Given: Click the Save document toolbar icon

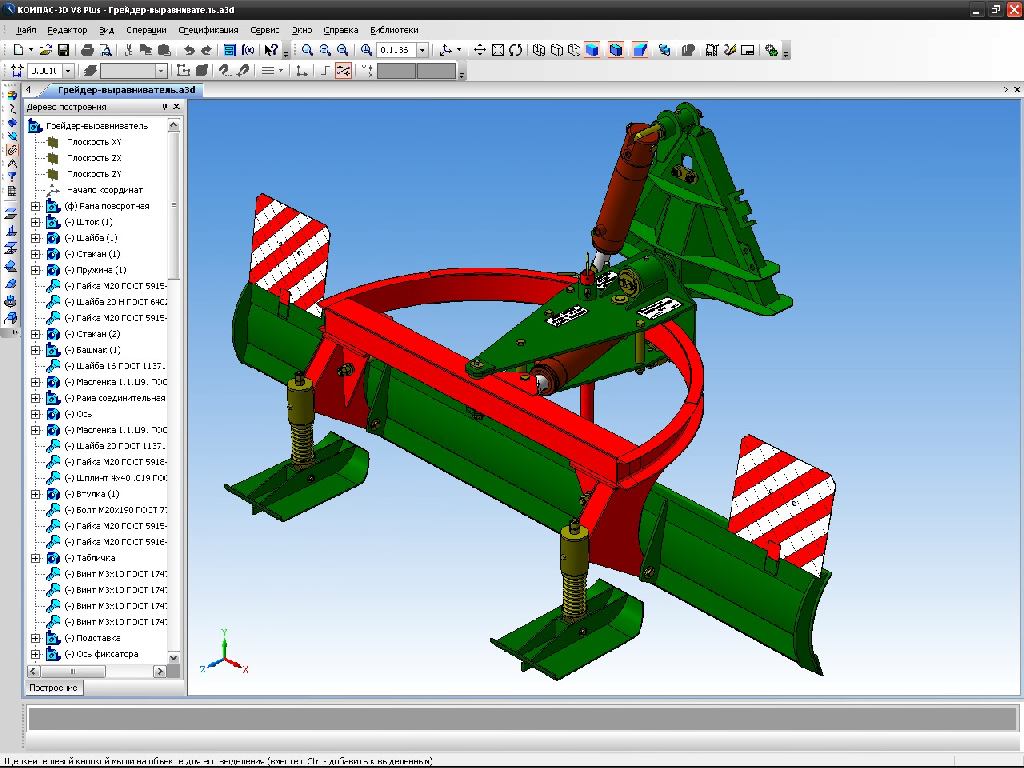Looking at the screenshot, I should [63, 50].
